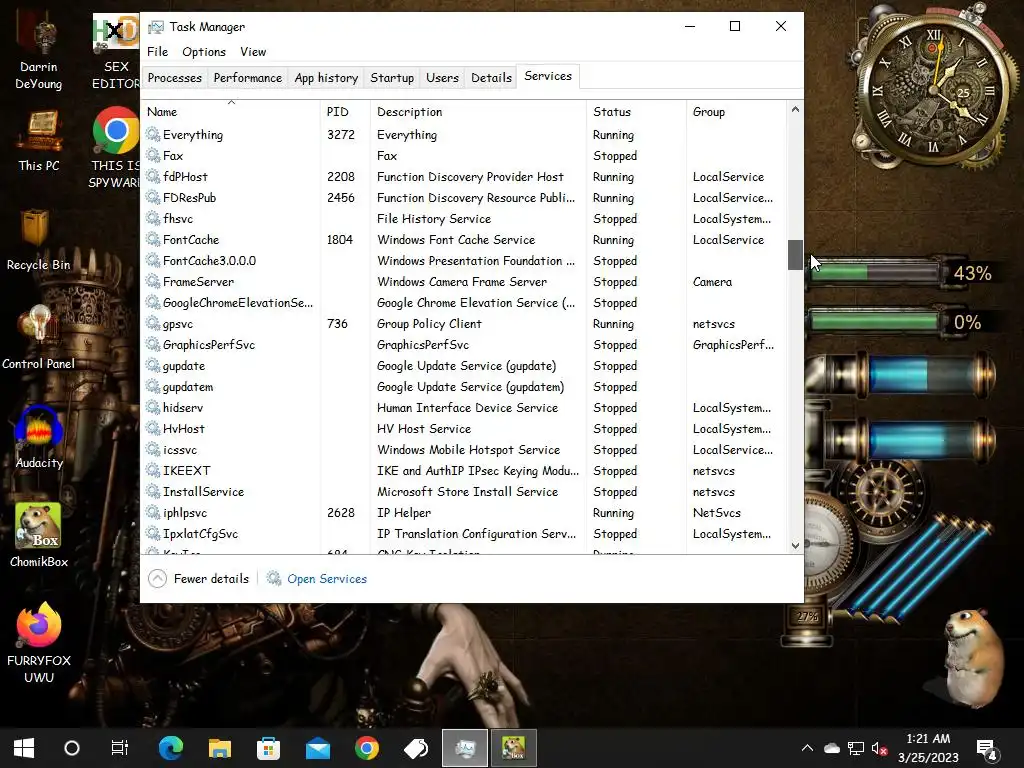Open the View menu

[x=253, y=52]
